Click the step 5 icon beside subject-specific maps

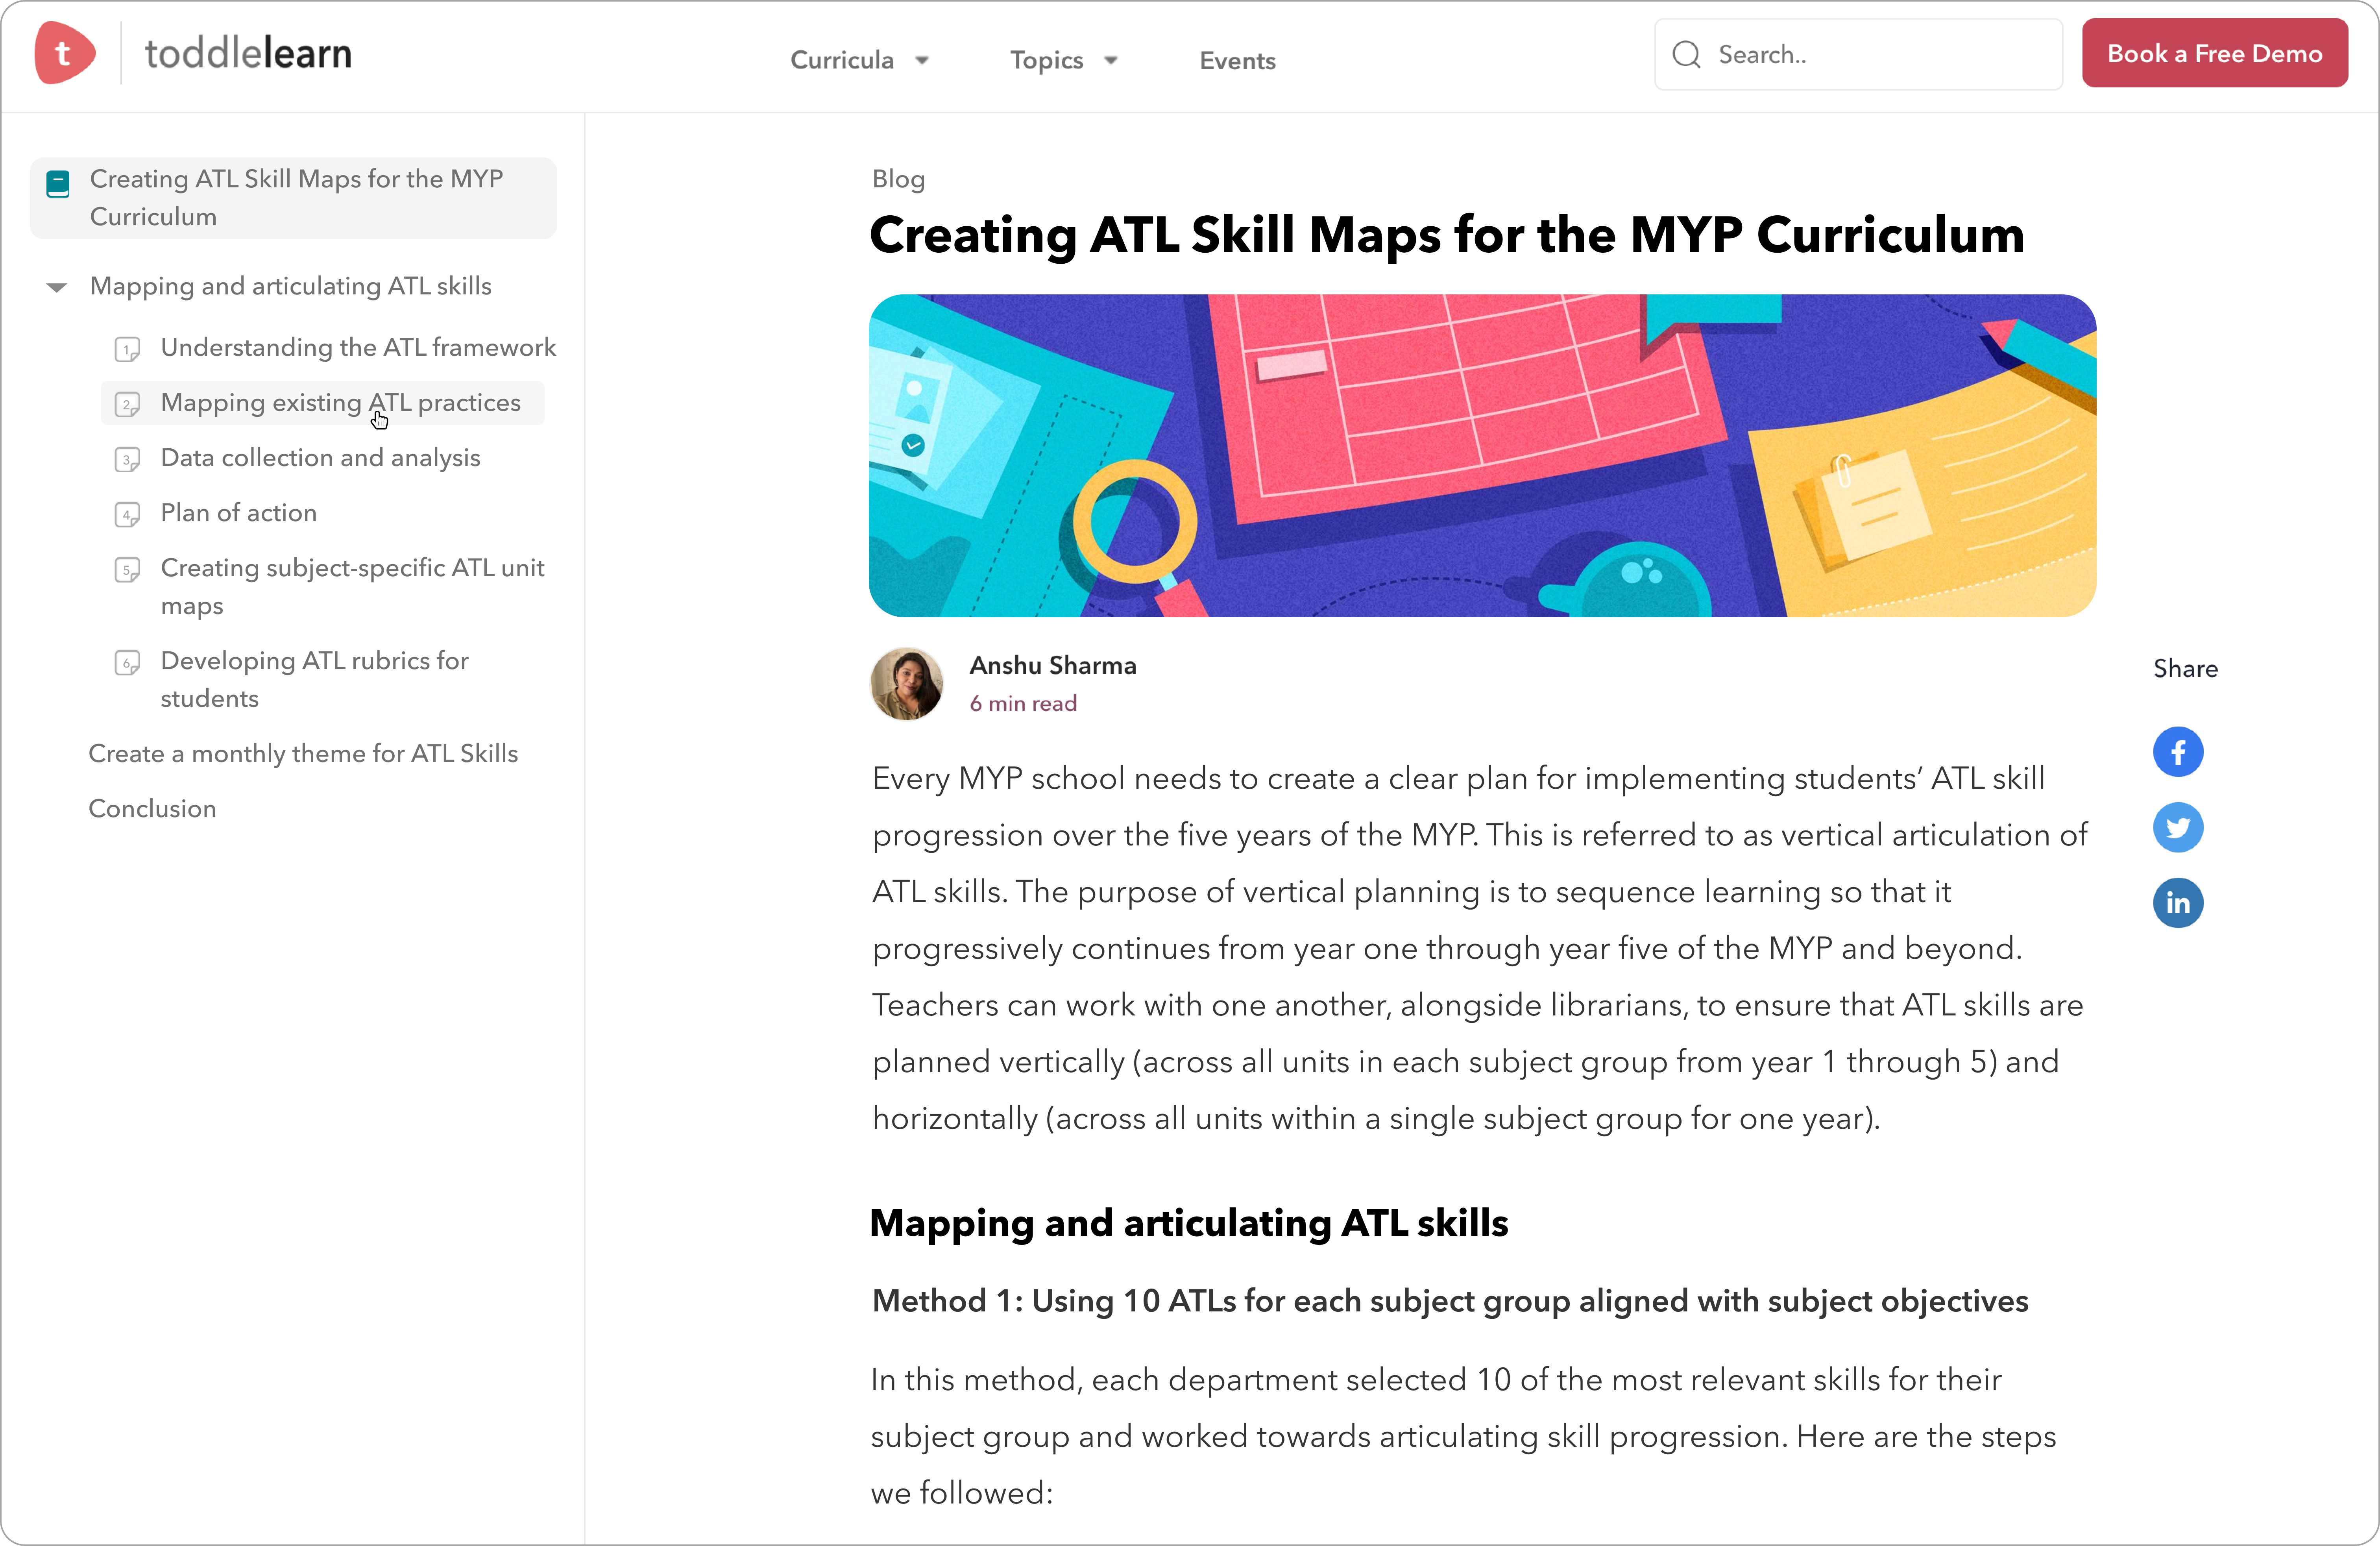(127, 569)
